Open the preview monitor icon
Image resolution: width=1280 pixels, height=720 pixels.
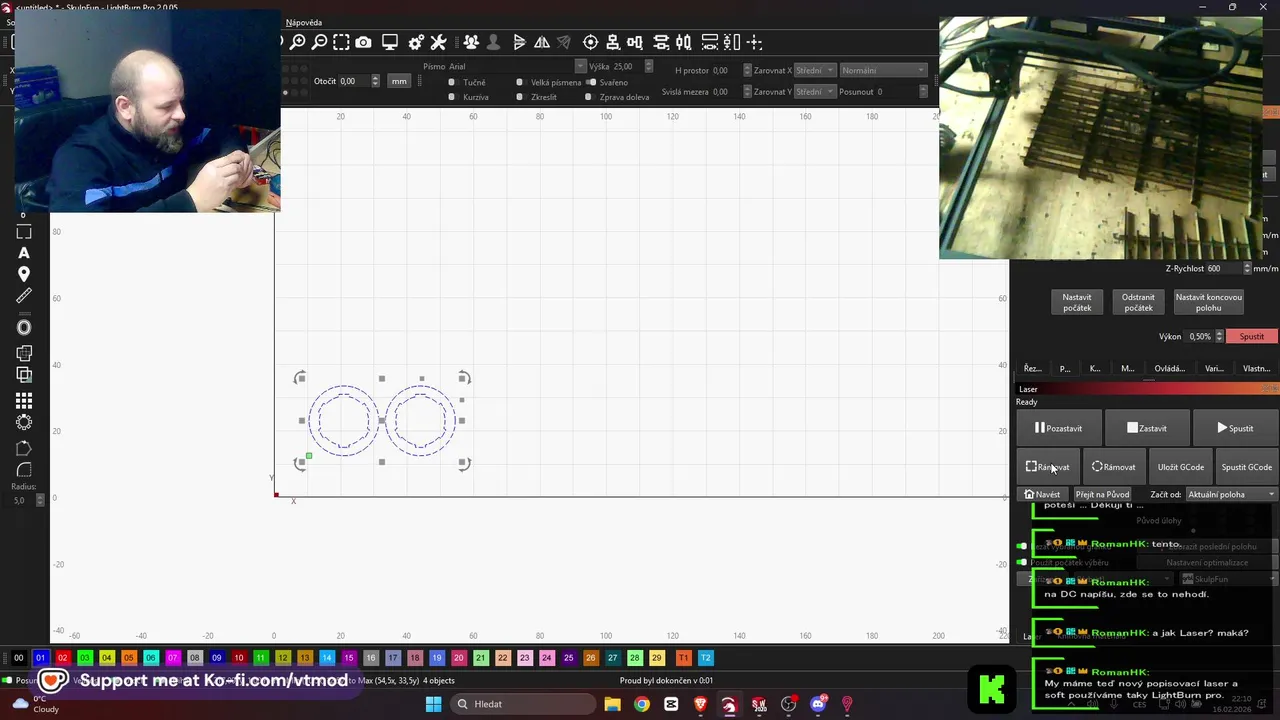point(390,42)
